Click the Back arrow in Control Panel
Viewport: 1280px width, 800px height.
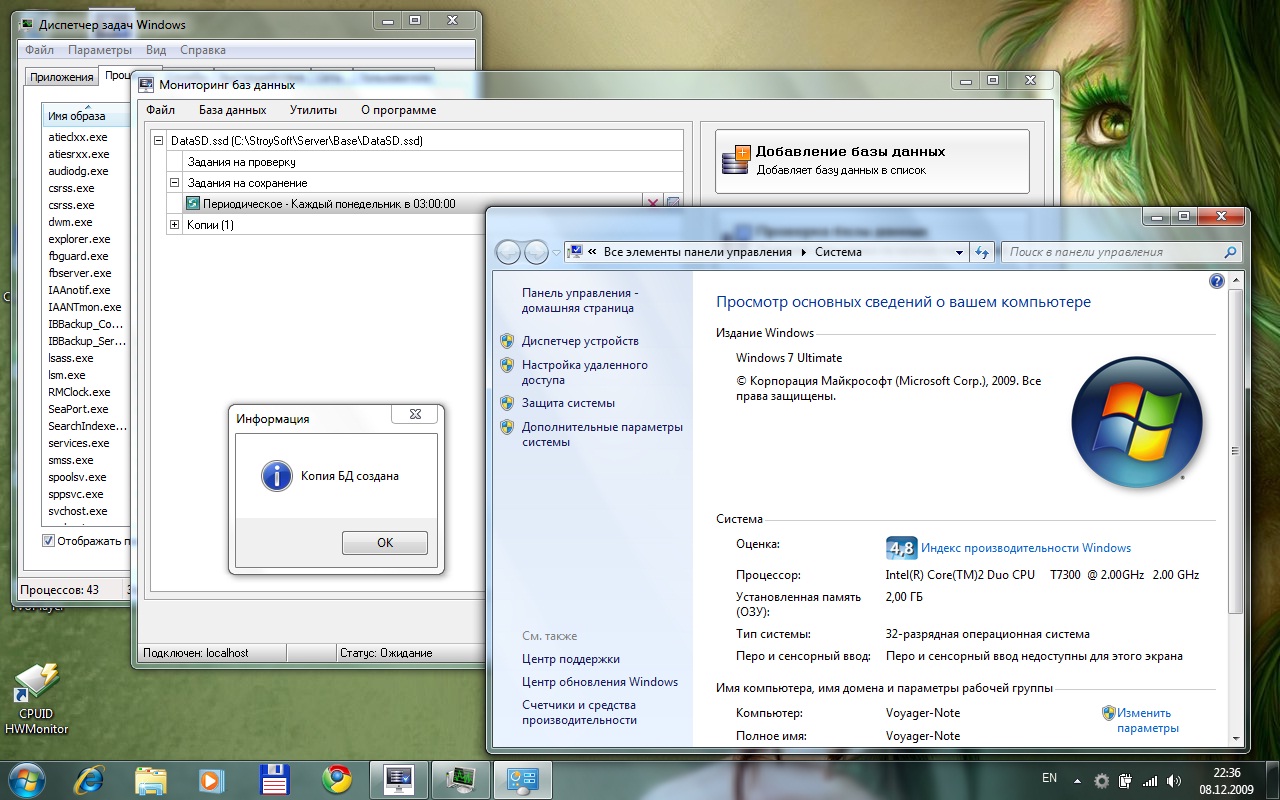tap(509, 252)
